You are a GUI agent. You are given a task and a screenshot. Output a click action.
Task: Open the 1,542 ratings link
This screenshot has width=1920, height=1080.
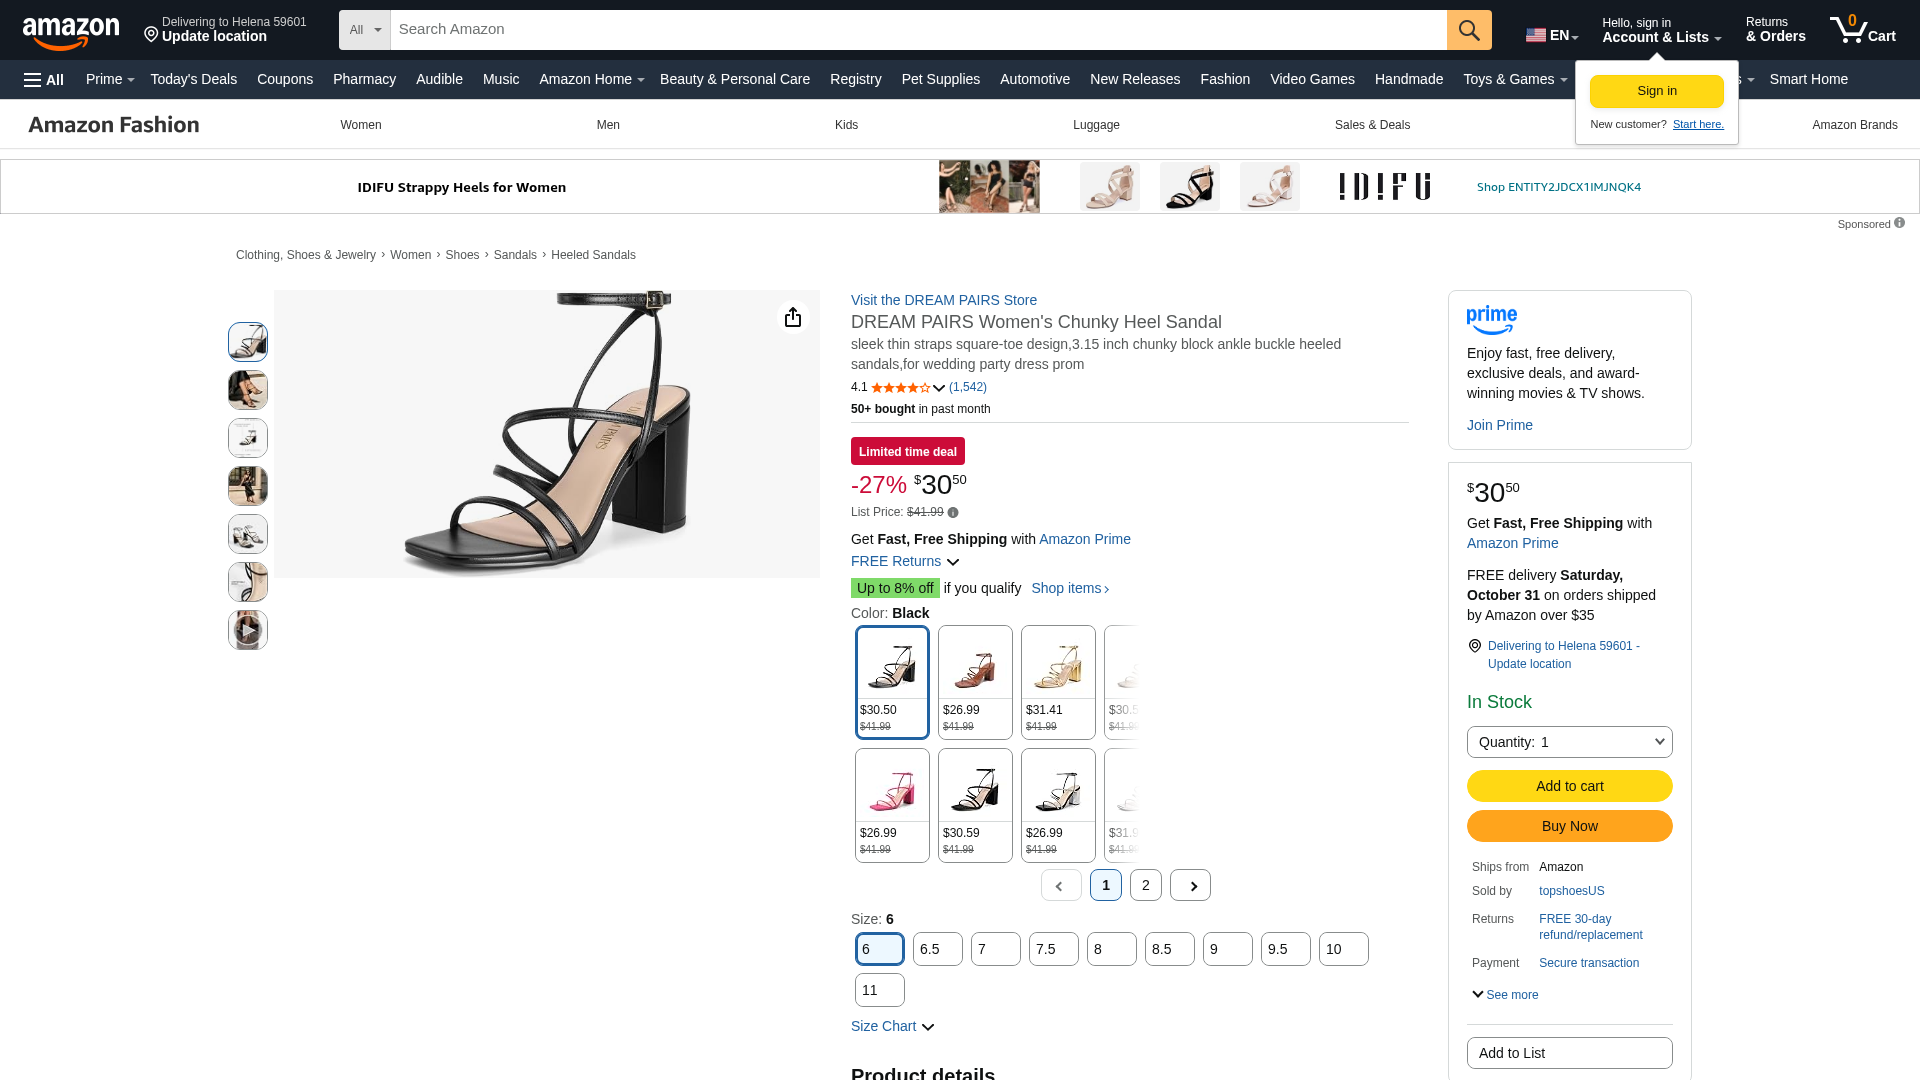click(x=967, y=388)
